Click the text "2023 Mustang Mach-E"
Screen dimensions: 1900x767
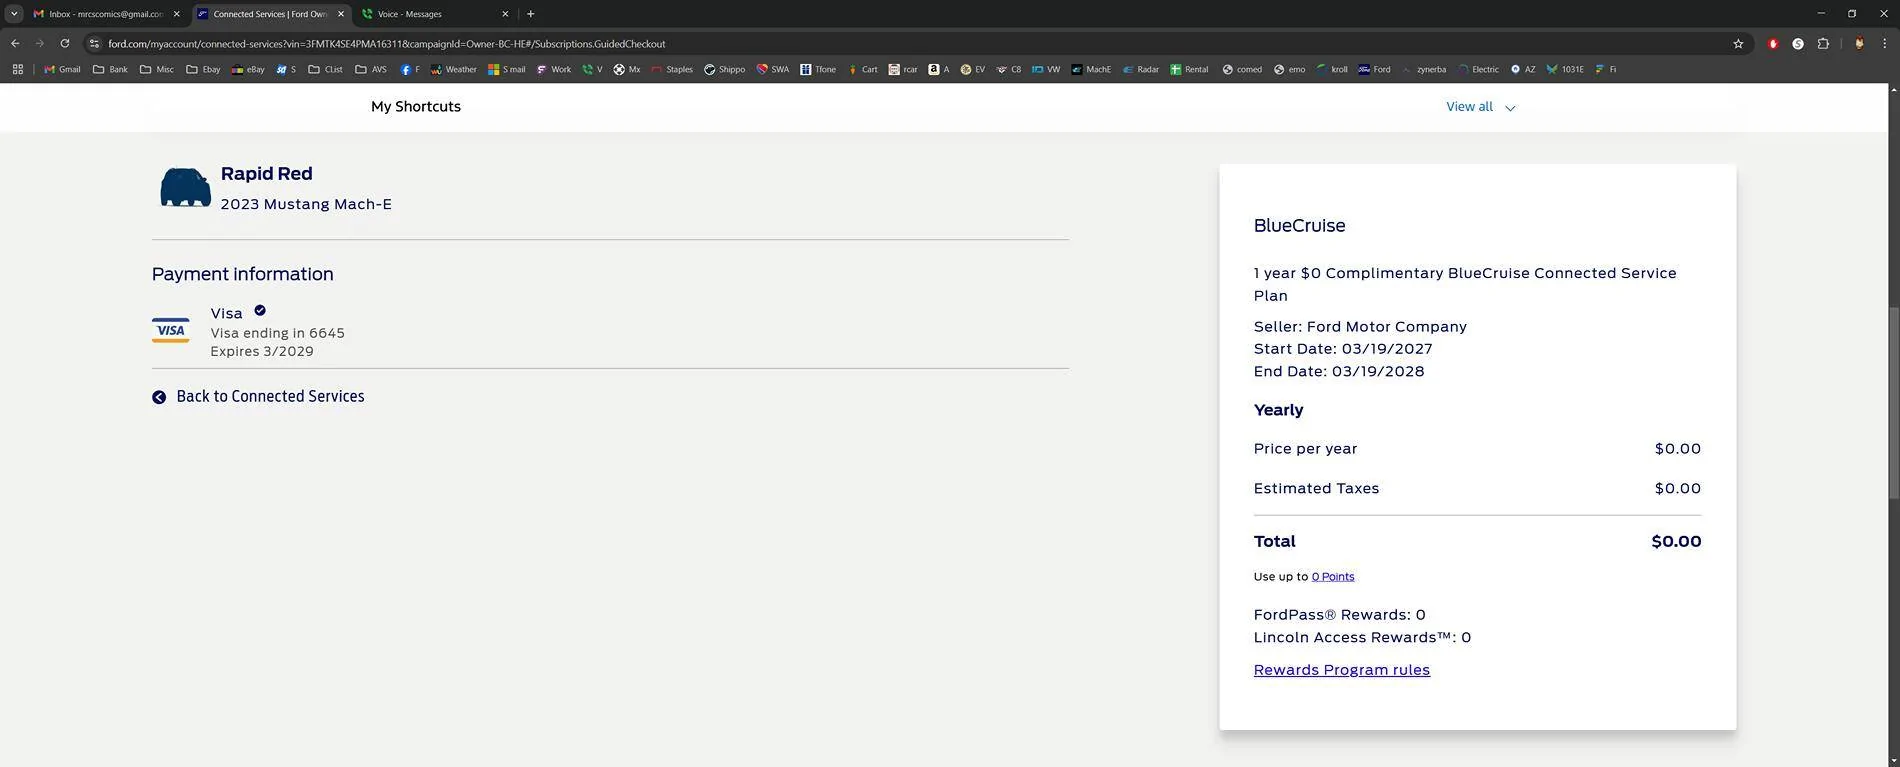pyautogui.click(x=306, y=204)
